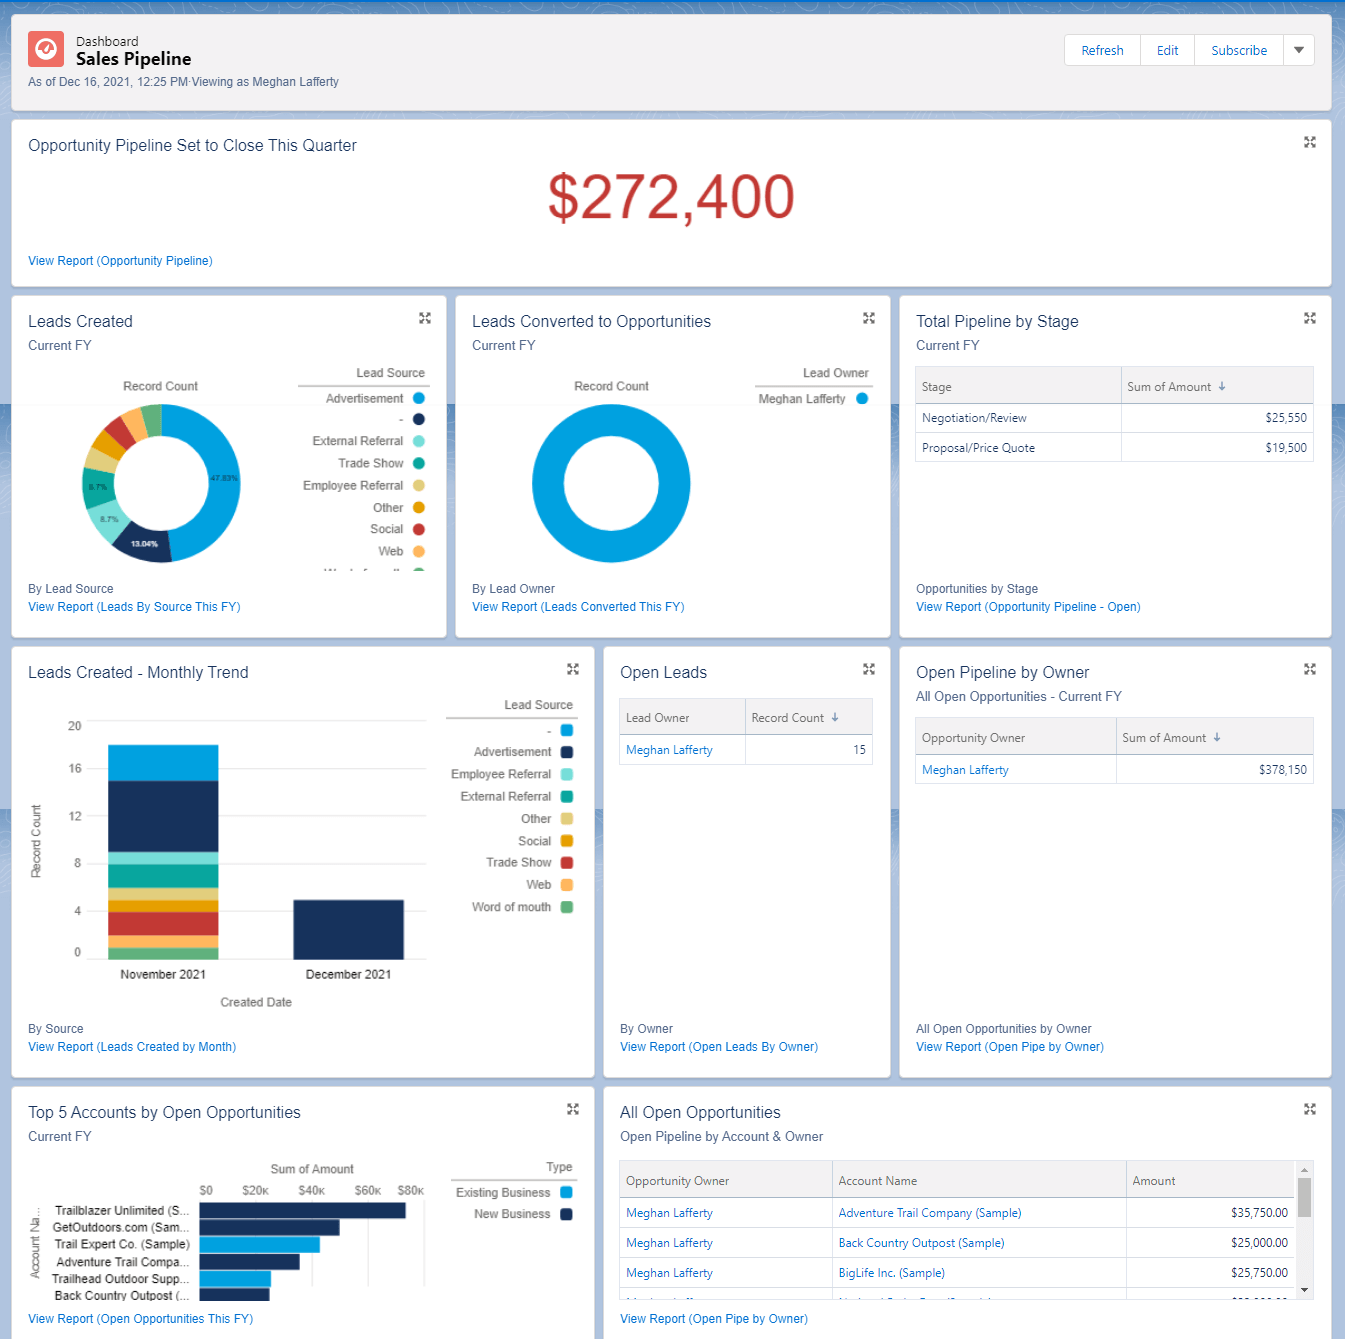Expand the Total Pipeline by Stage widget
The image size is (1345, 1341).
1309,318
